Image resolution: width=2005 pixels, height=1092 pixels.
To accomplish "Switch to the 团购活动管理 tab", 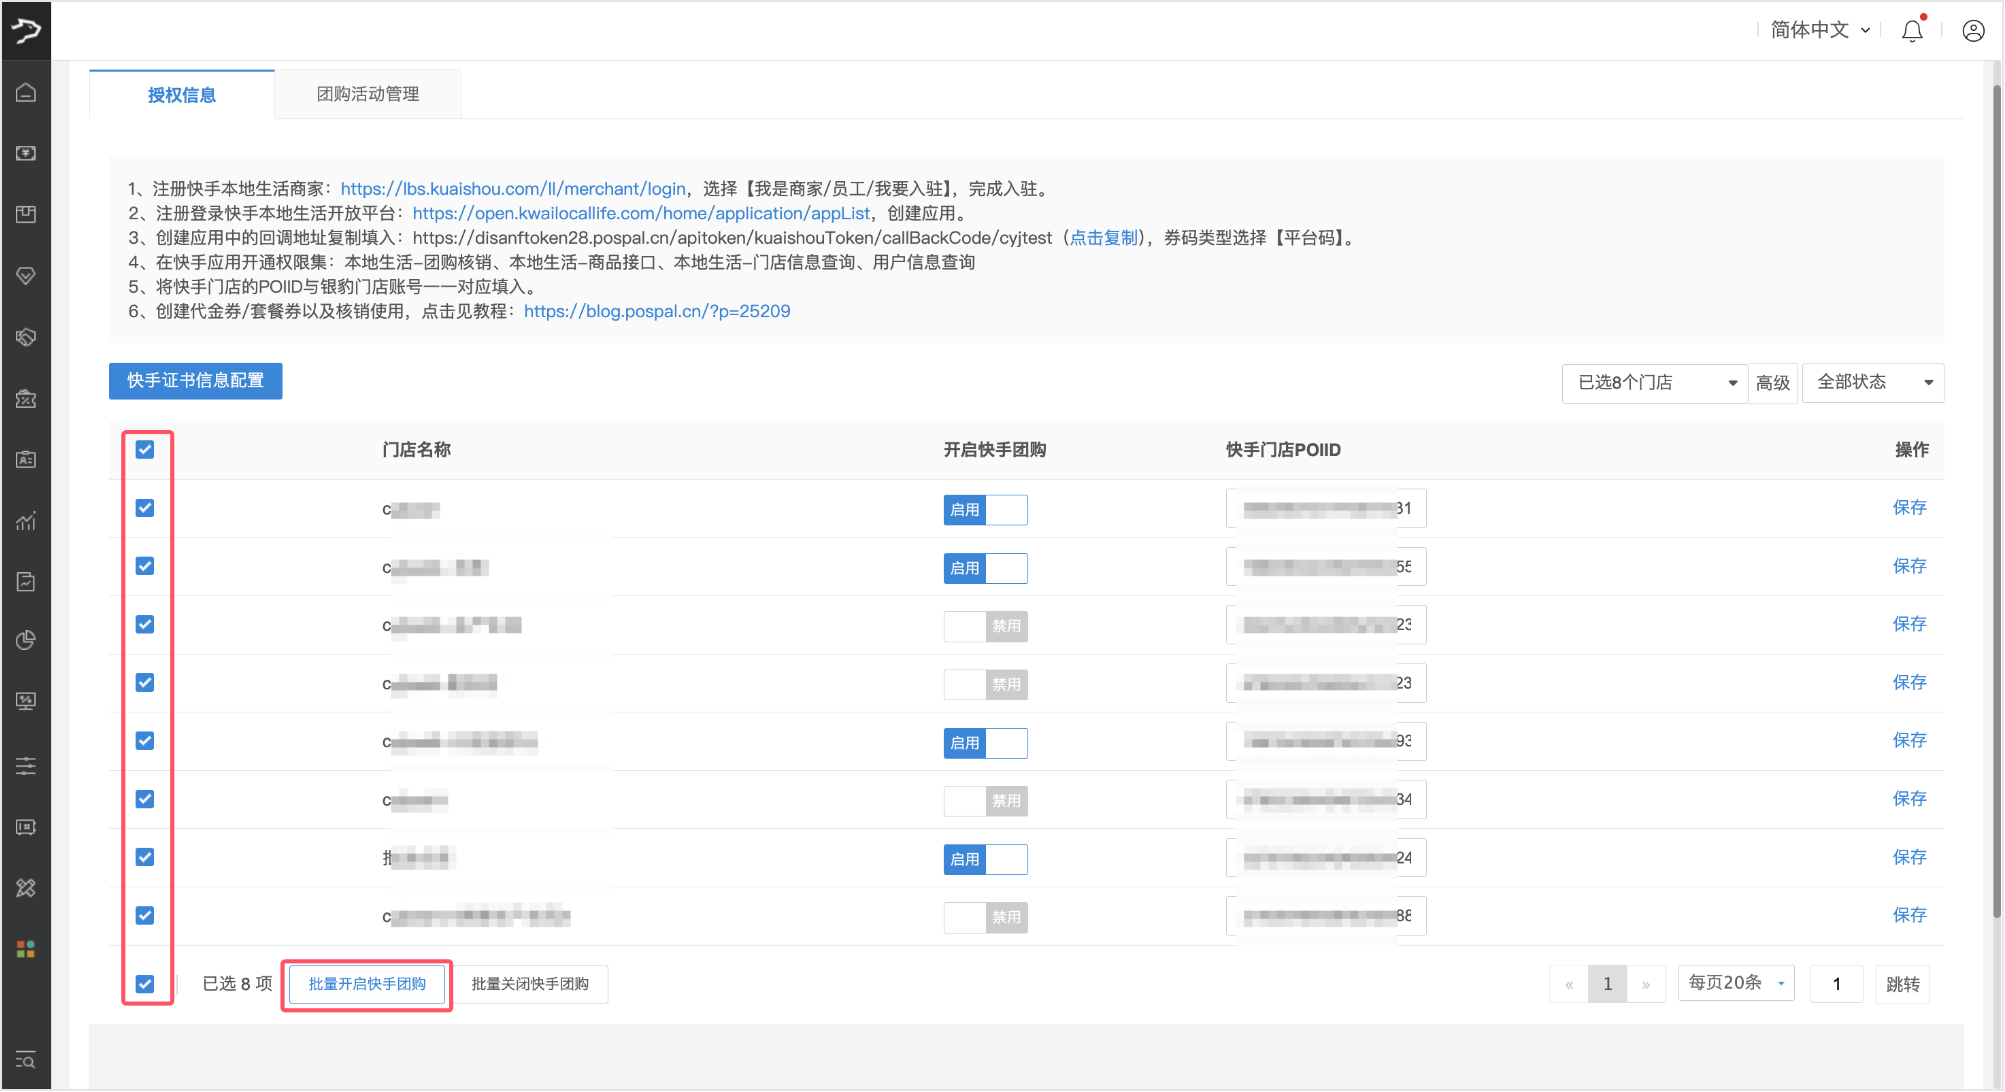I will pos(368,94).
